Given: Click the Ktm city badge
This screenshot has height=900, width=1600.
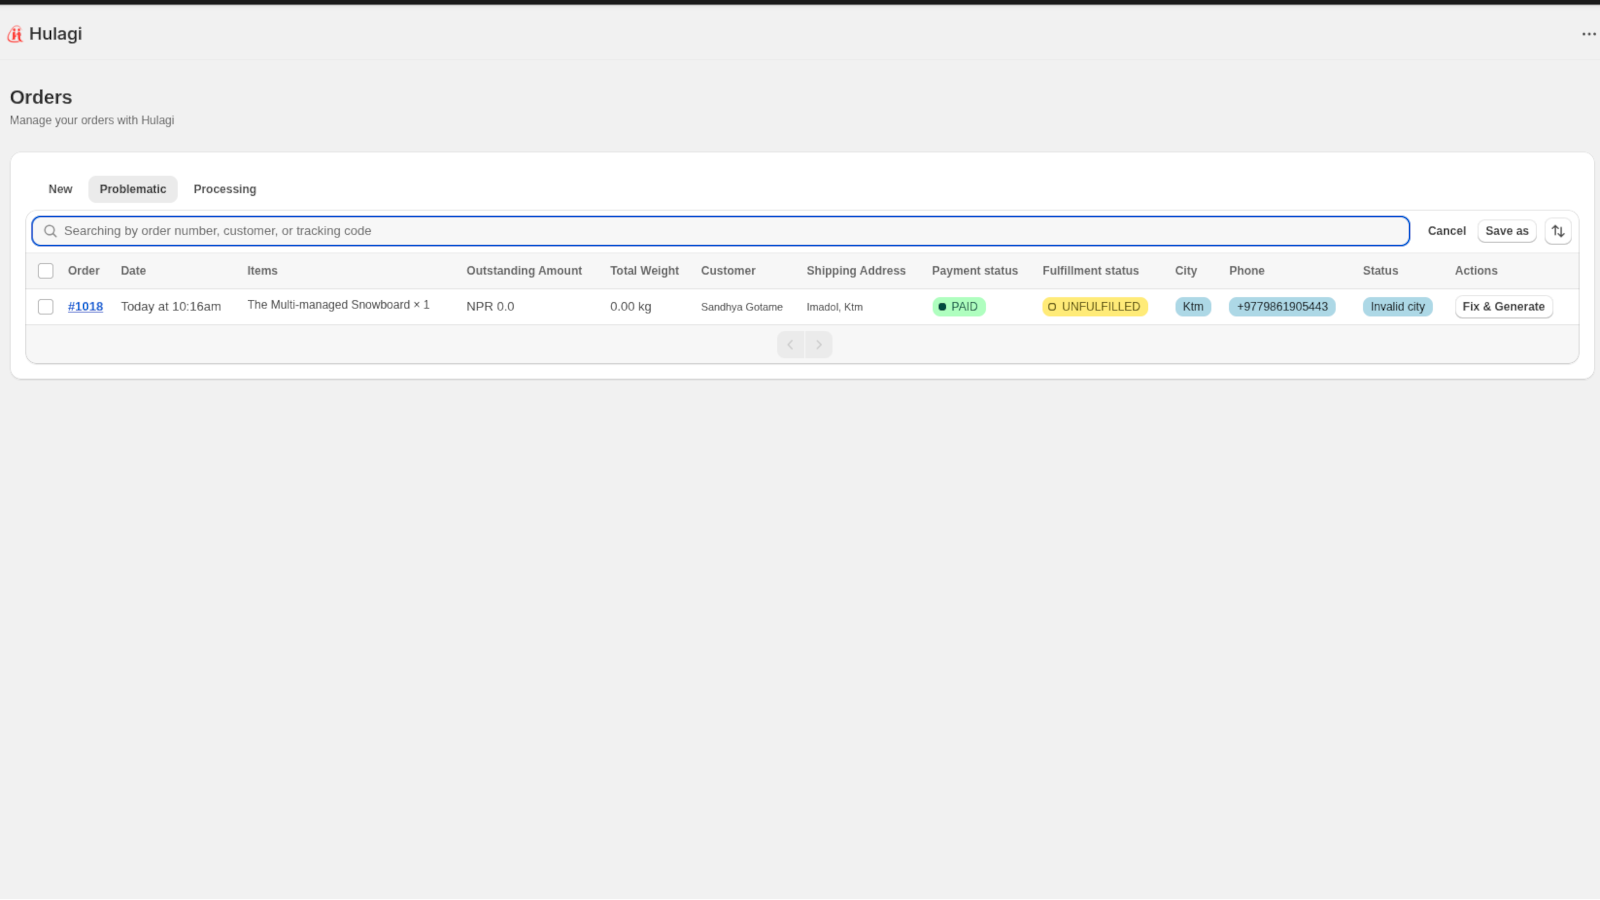Looking at the screenshot, I should point(1192,307).
